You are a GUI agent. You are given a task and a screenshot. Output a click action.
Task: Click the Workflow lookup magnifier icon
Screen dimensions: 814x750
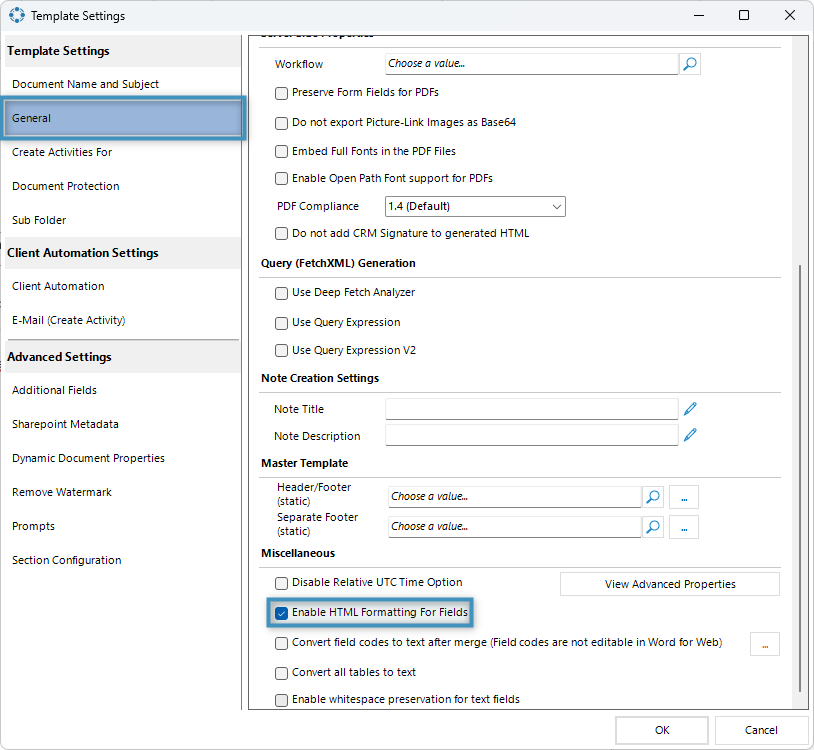click(x=690, y=64)
